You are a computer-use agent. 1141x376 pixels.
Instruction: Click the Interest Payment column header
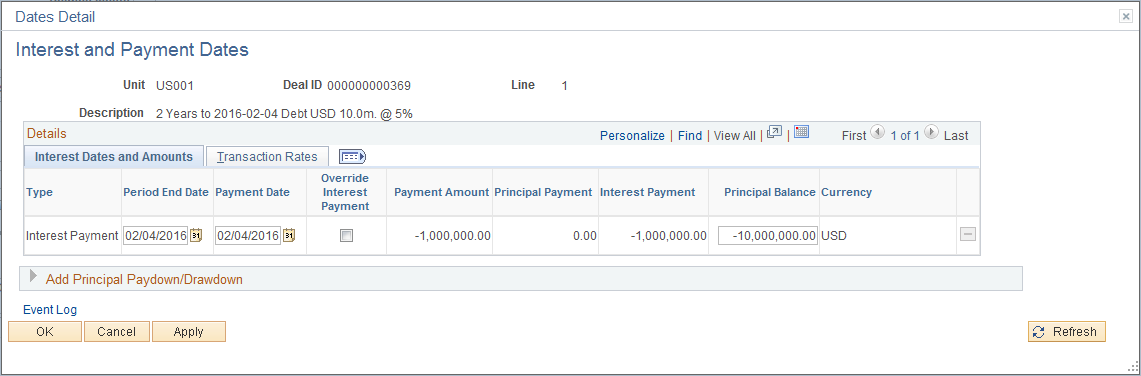point(648,192)
